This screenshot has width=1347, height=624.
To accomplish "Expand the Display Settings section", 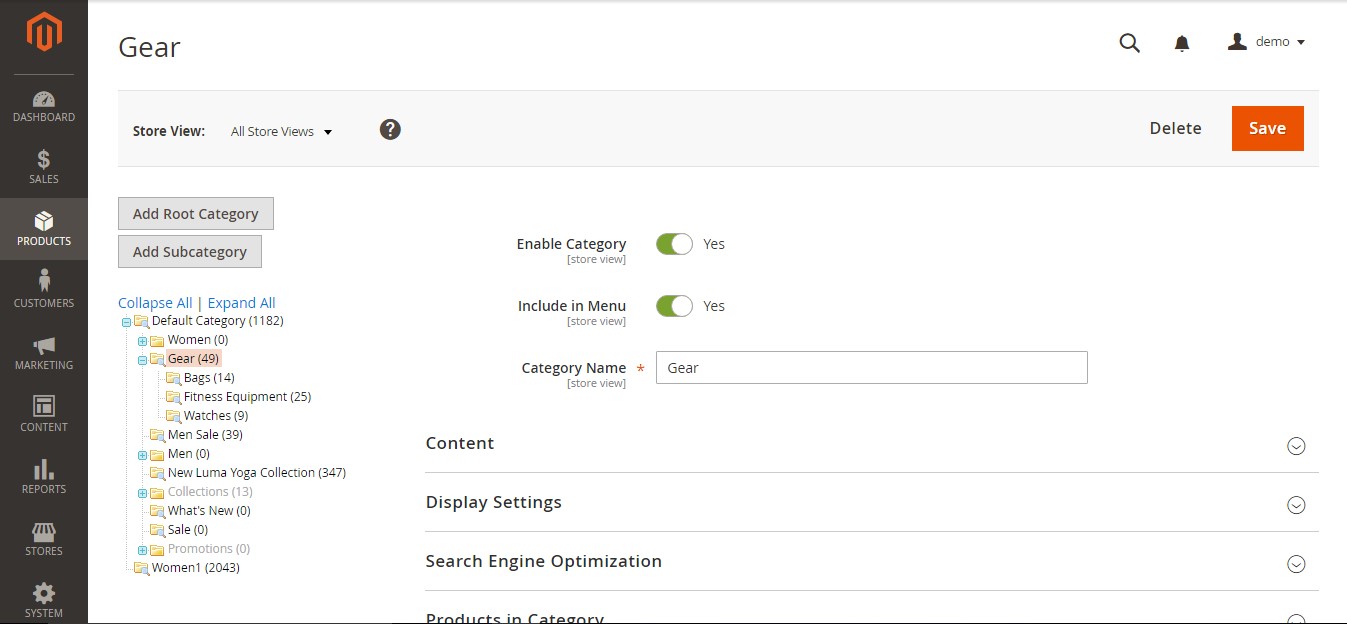I will (871, 503).
